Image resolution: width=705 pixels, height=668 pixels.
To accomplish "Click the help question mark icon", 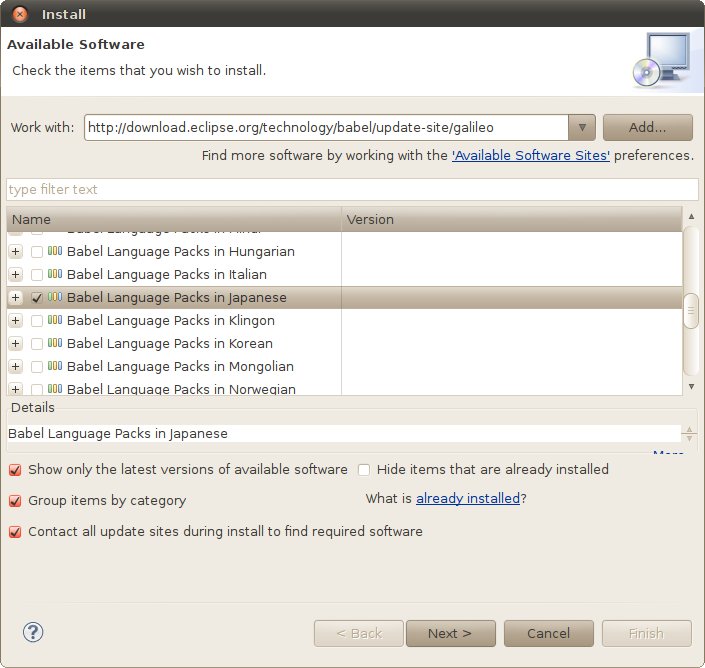I will (x=33, y=632).
